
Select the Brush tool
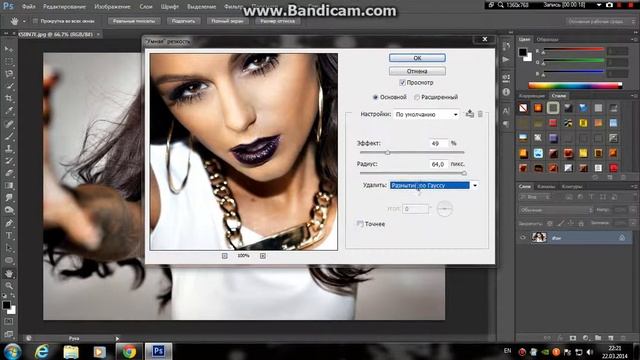pyautogui.click(x=9, y=136)
